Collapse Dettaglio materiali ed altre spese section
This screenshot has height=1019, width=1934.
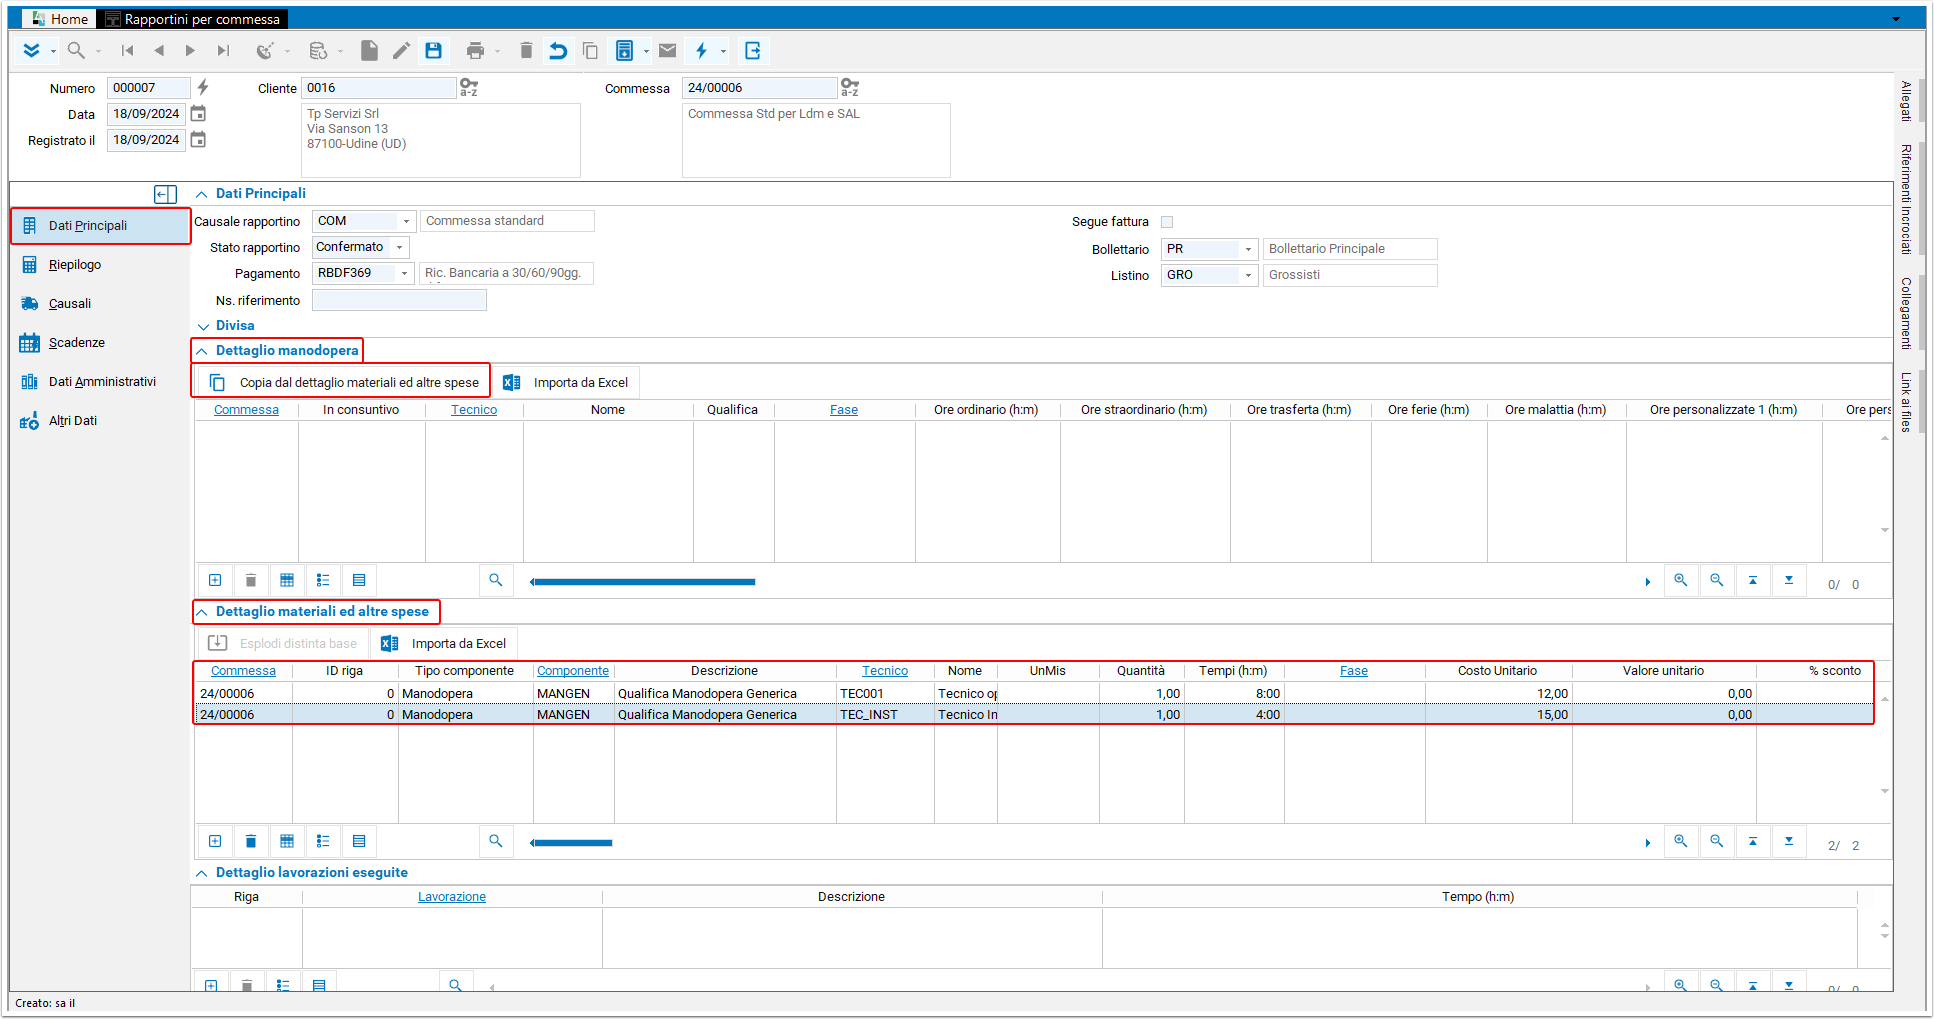point(202,612)
